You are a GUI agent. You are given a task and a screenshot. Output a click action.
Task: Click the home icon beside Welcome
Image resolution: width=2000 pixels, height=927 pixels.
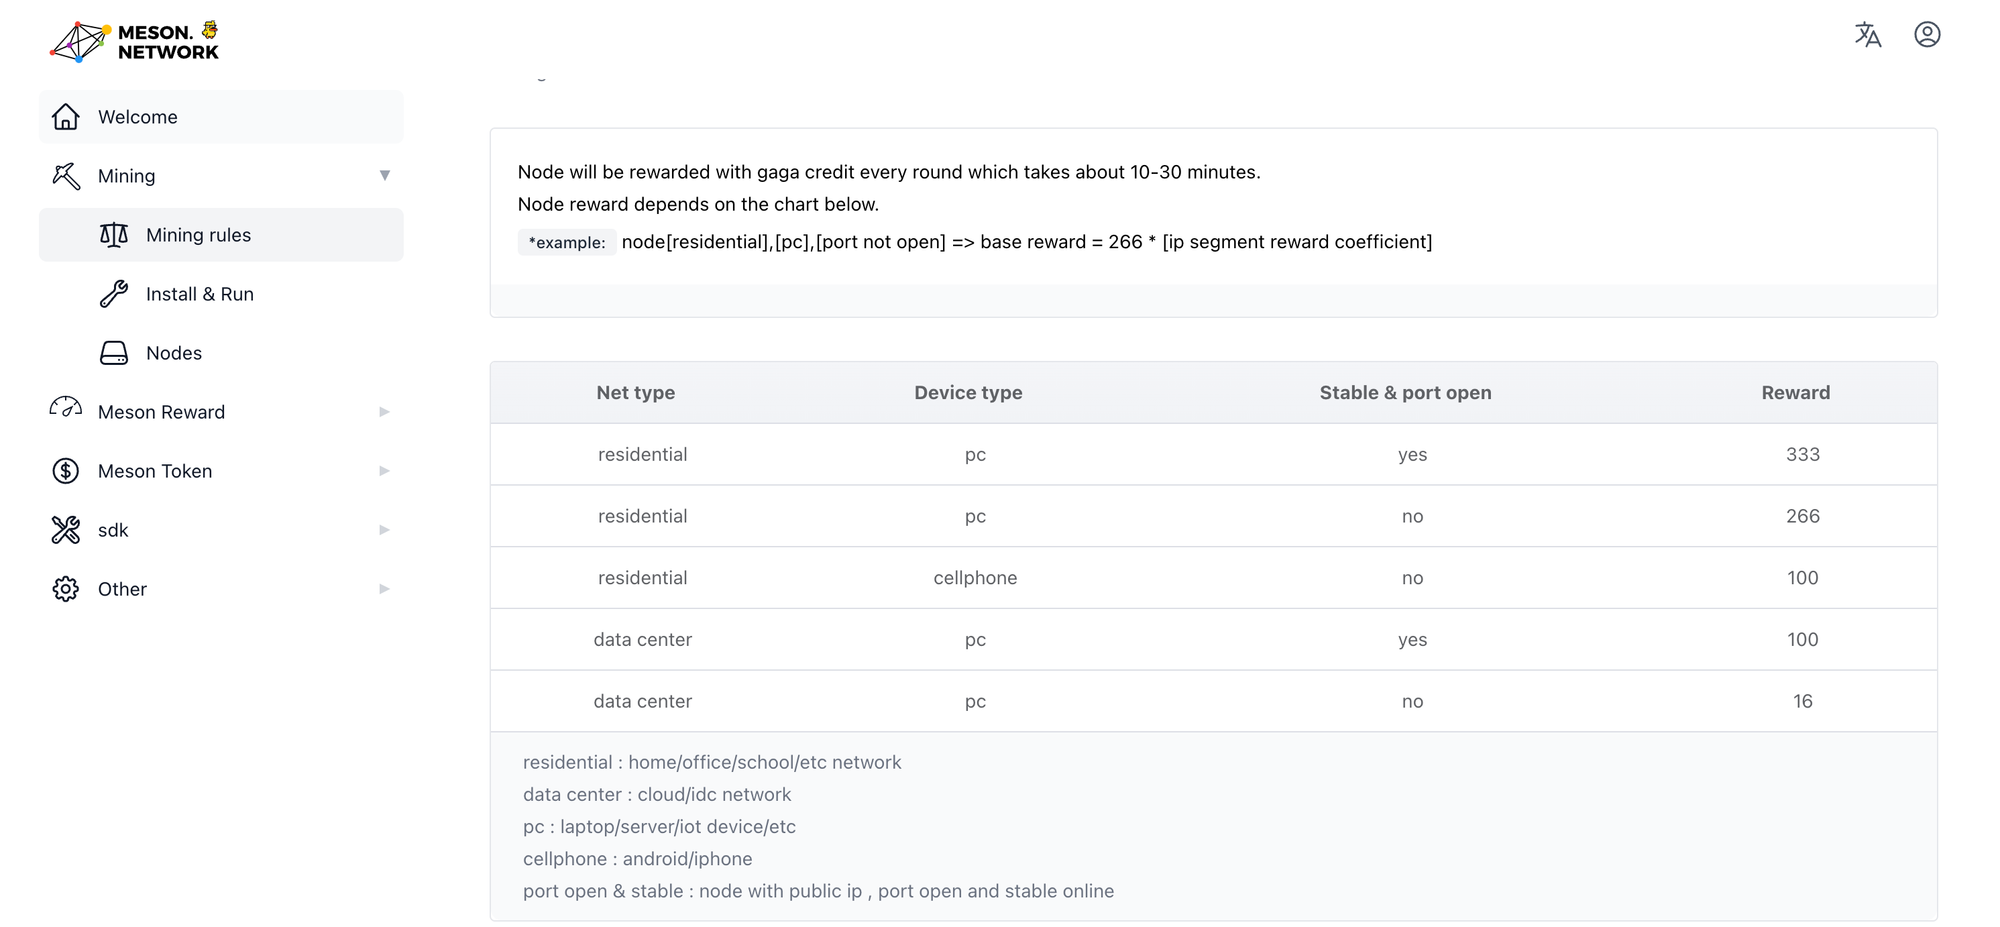66,117
